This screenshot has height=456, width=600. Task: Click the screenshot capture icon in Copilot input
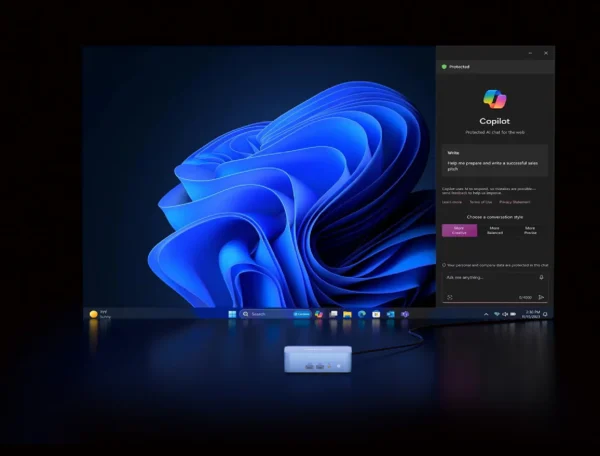tap(450, 297)
